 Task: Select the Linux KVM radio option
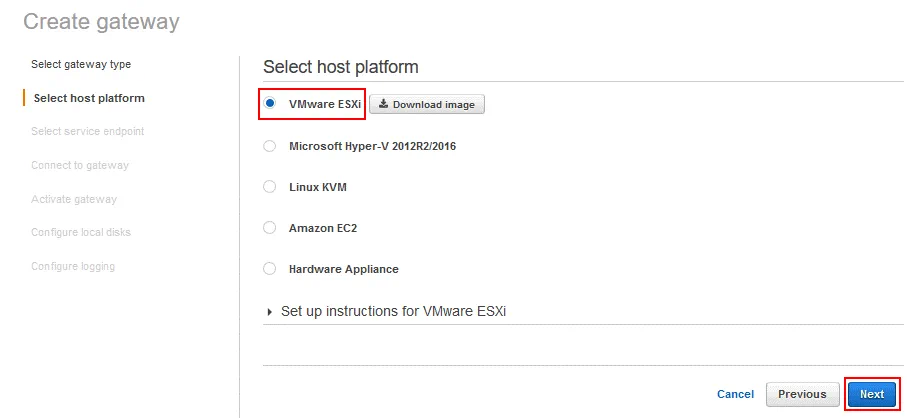(269, 187)
